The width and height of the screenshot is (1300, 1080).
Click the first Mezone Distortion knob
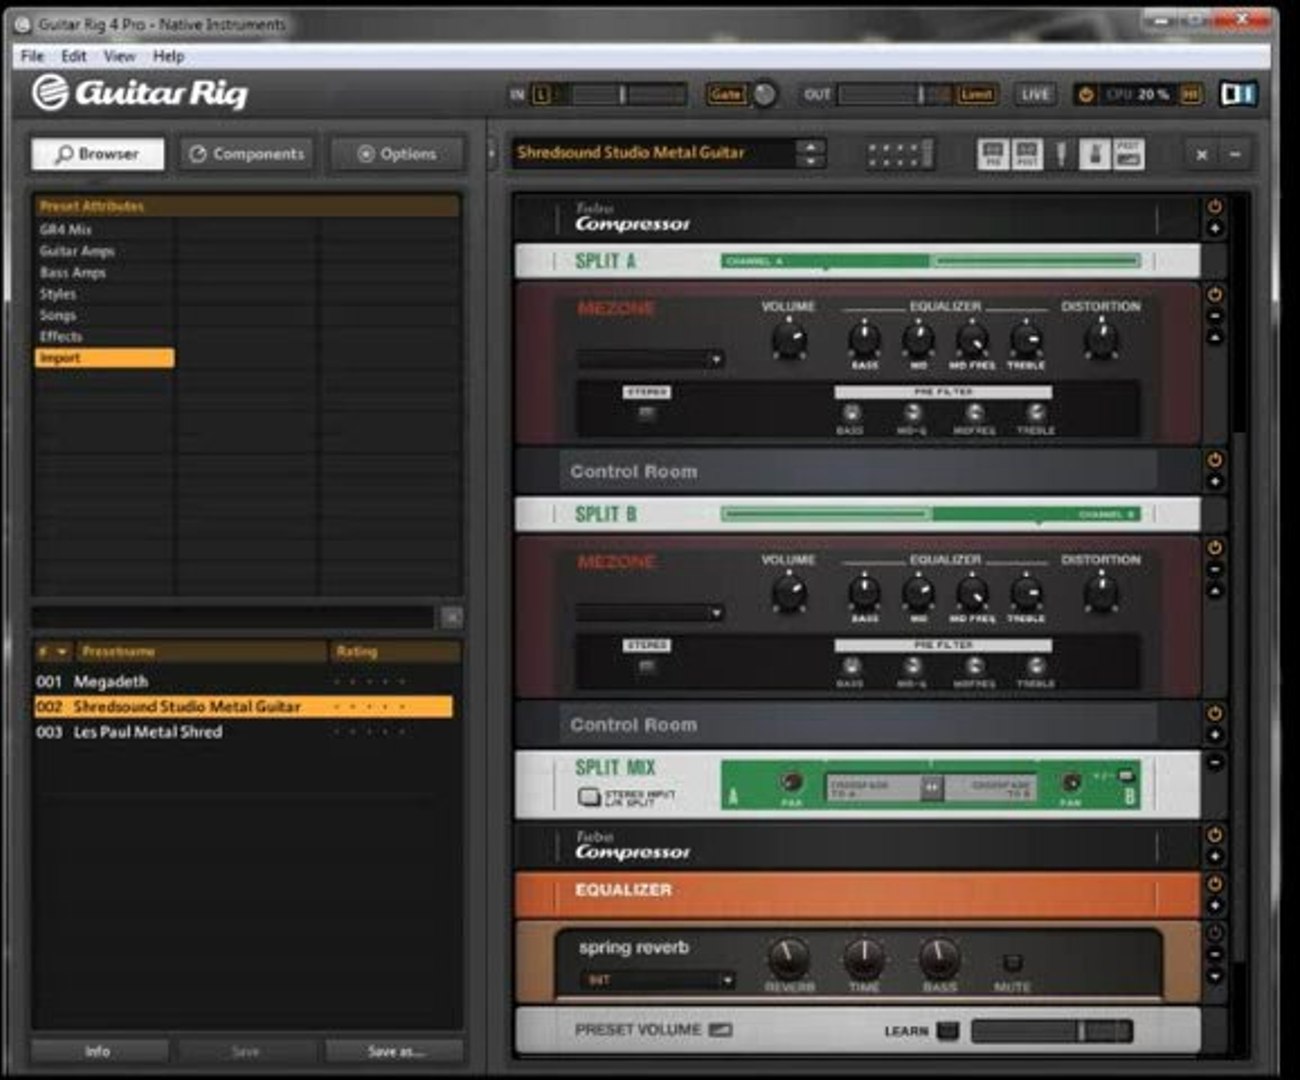pyautogui.click(x=1101, y=340)
